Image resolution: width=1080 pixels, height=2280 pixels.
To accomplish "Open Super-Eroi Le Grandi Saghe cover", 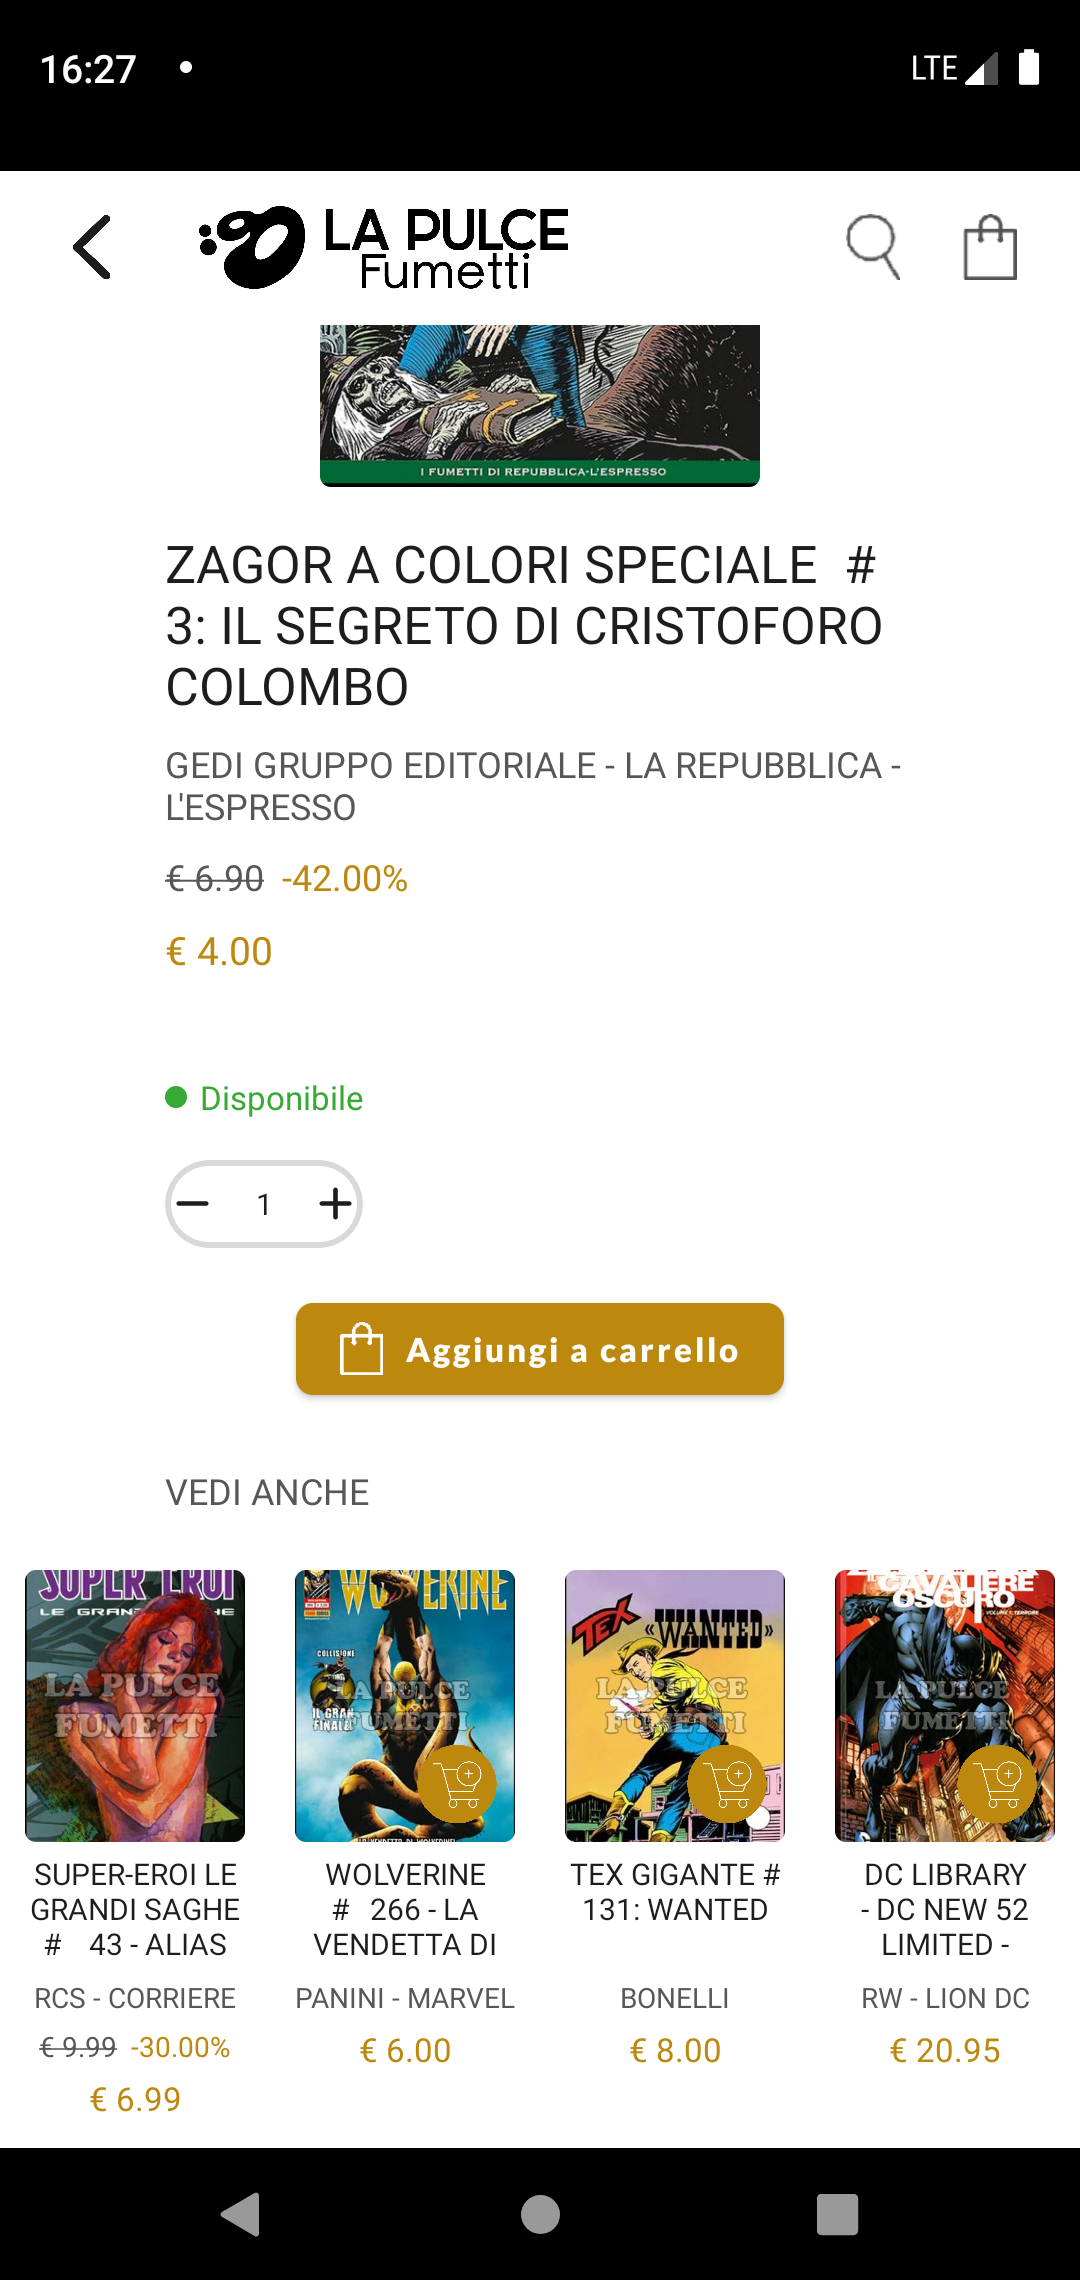I will point(135,1706).
